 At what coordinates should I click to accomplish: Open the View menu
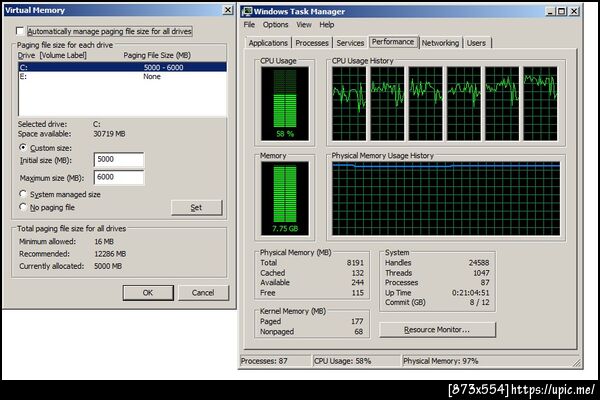pos(304,24)
